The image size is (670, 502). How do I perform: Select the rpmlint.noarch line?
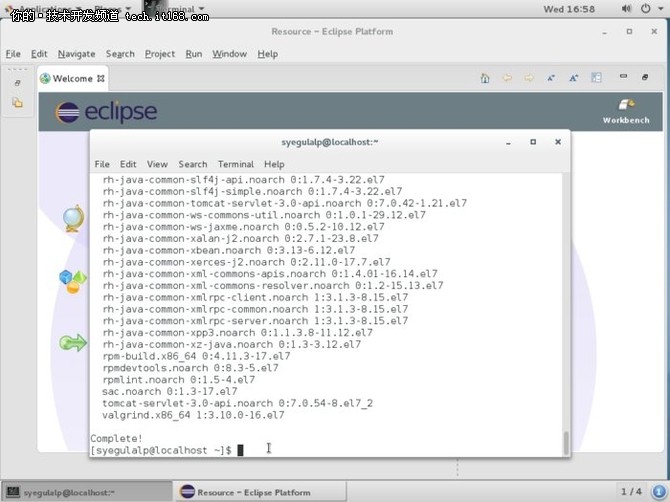point(179,379)
